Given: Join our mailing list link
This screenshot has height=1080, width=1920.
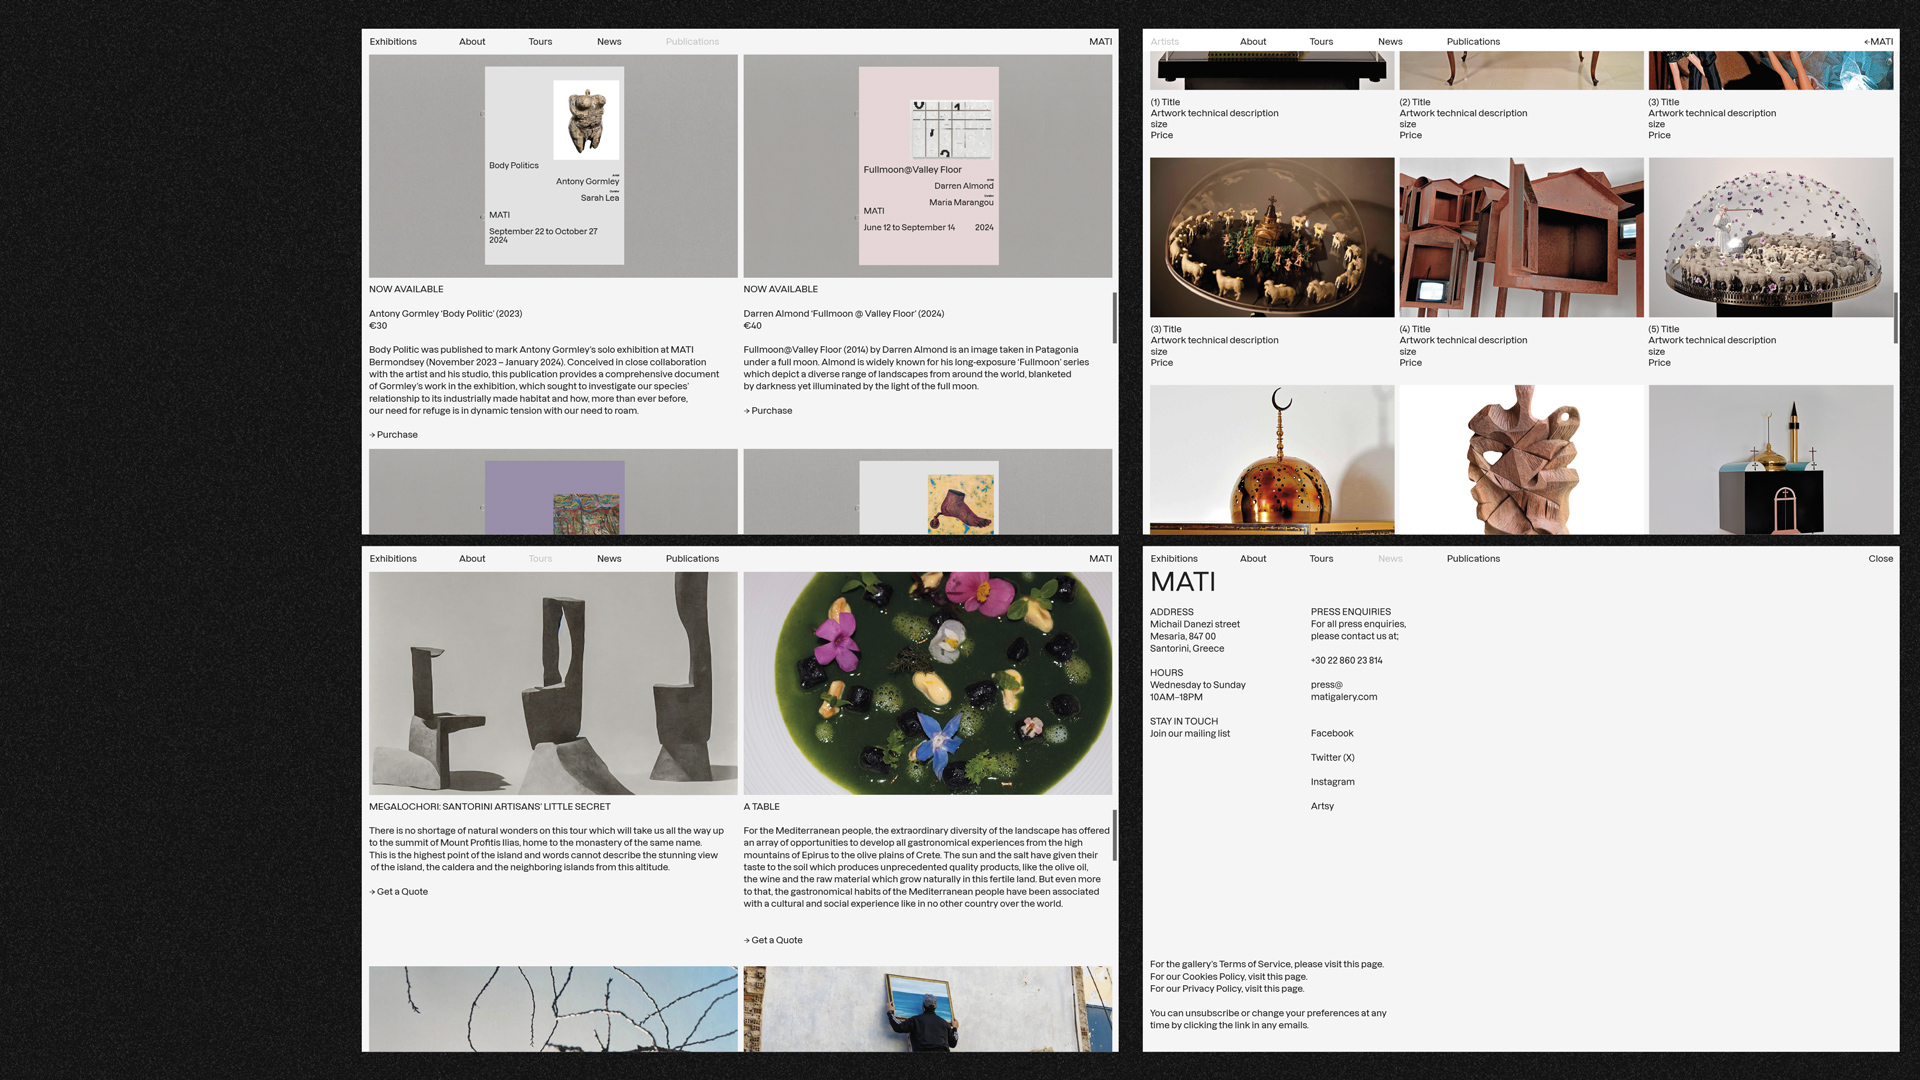Looking at the screenshot, I should [1189, 734].
